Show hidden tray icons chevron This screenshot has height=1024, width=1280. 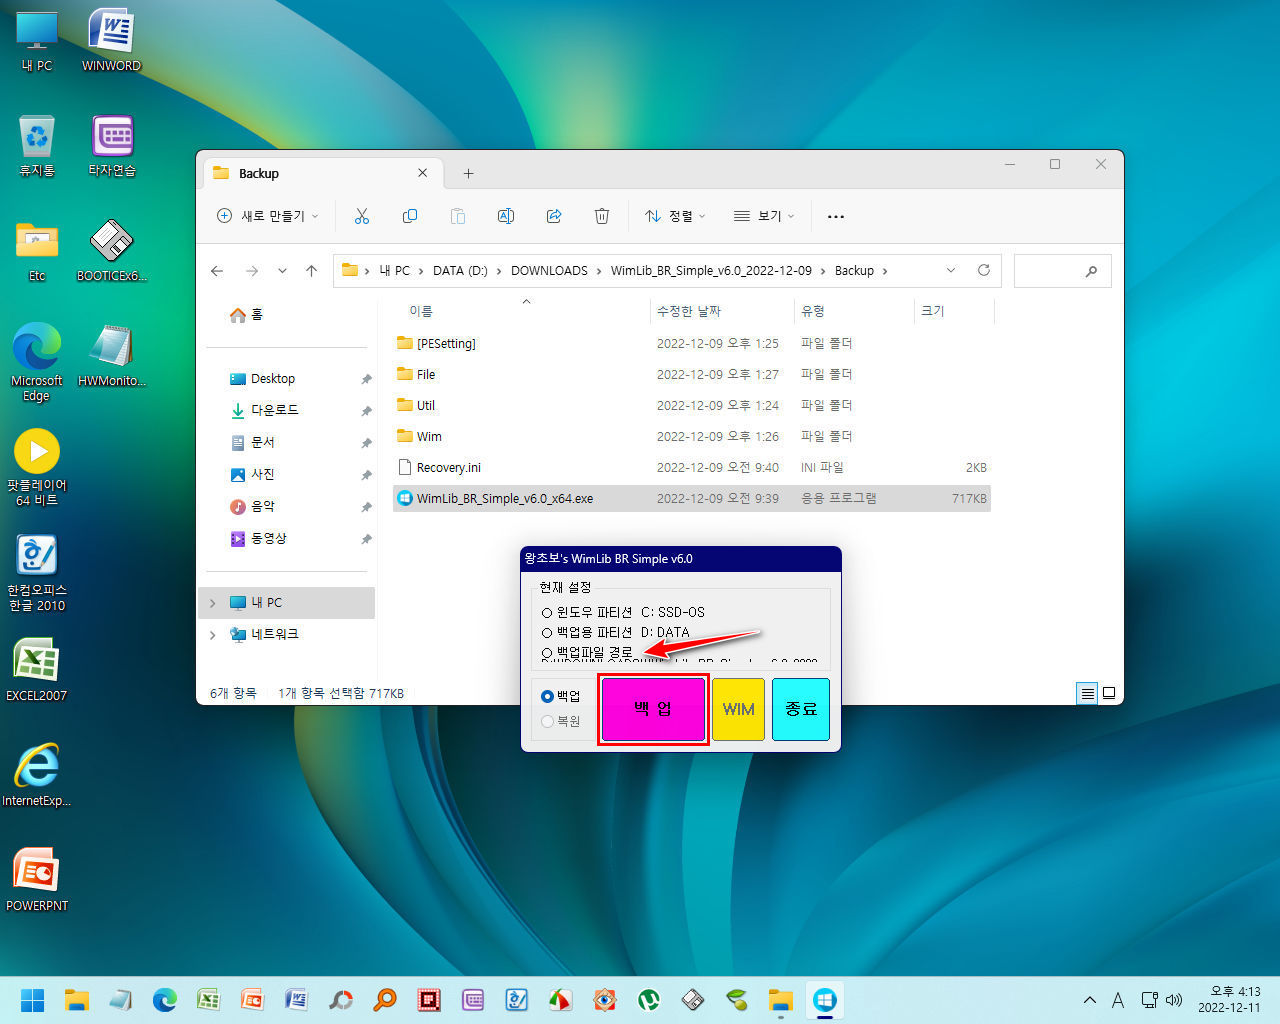pyautogui.click(x=1090, y=1000)
